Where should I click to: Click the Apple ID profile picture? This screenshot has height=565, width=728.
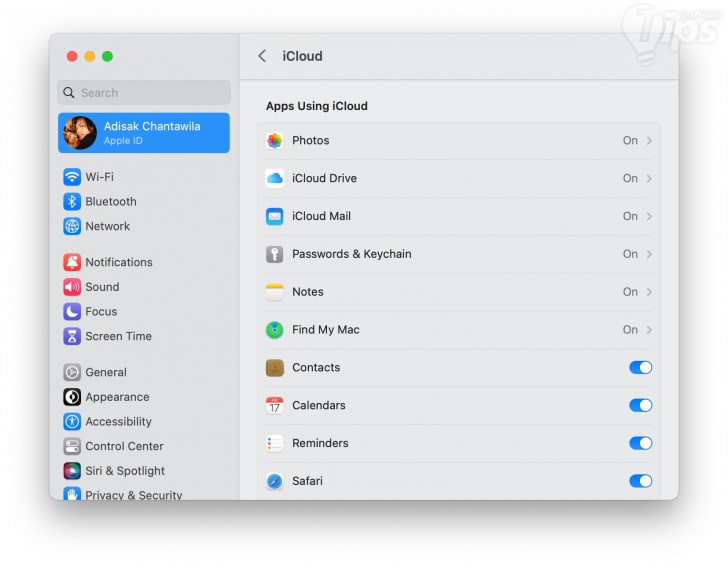[80, 133]
